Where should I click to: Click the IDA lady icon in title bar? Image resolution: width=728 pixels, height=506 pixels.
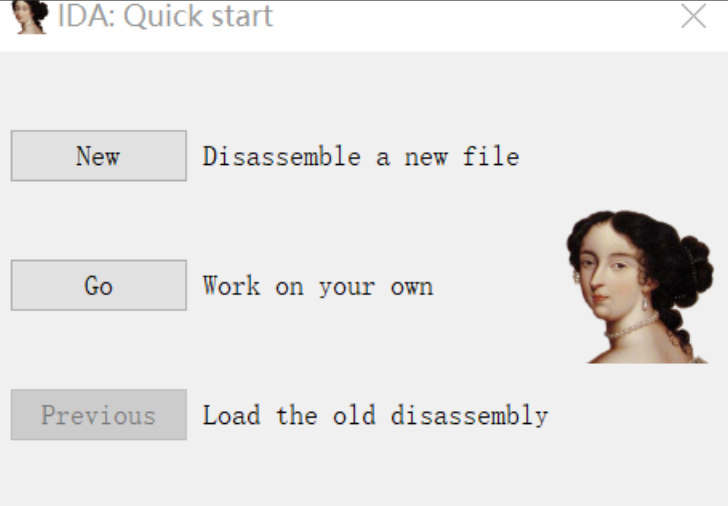[30, 17]
